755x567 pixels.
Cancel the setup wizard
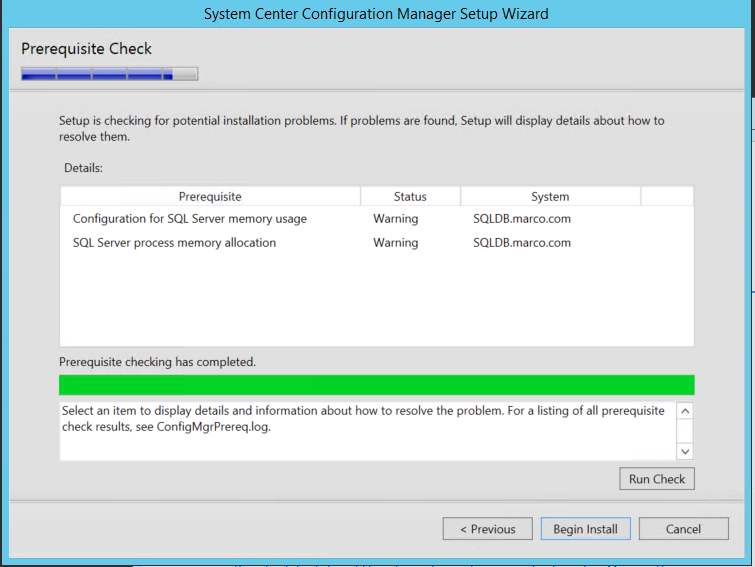tap(684, 528)
